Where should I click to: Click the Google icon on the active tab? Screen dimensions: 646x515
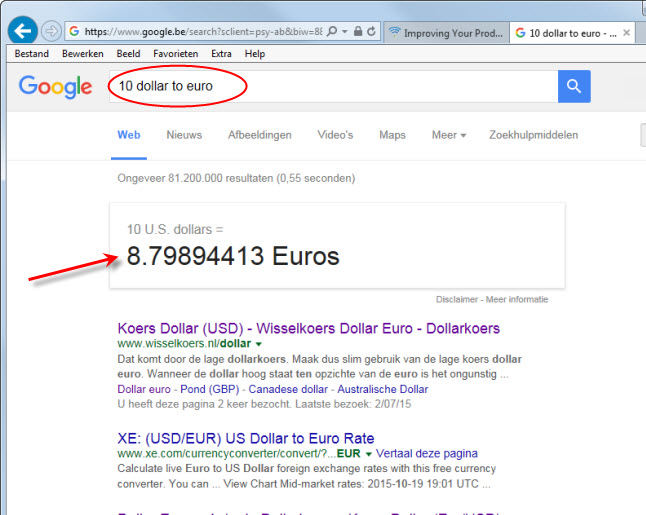tap(520, 33)
